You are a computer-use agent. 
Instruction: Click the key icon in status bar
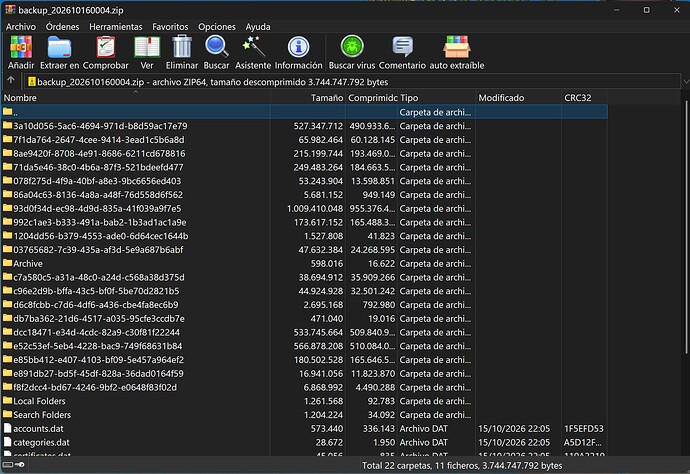click(x=20, y=464)
